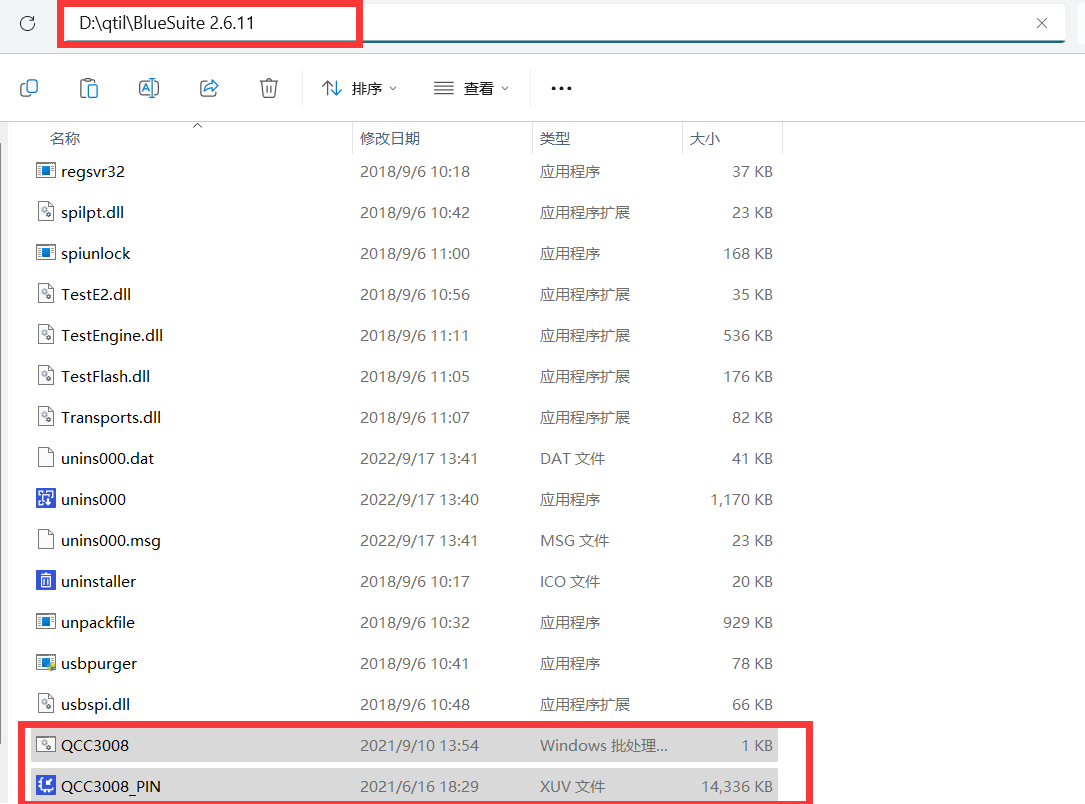
Task: Click the file name TestE2.dll
Action: coord(96,294)
